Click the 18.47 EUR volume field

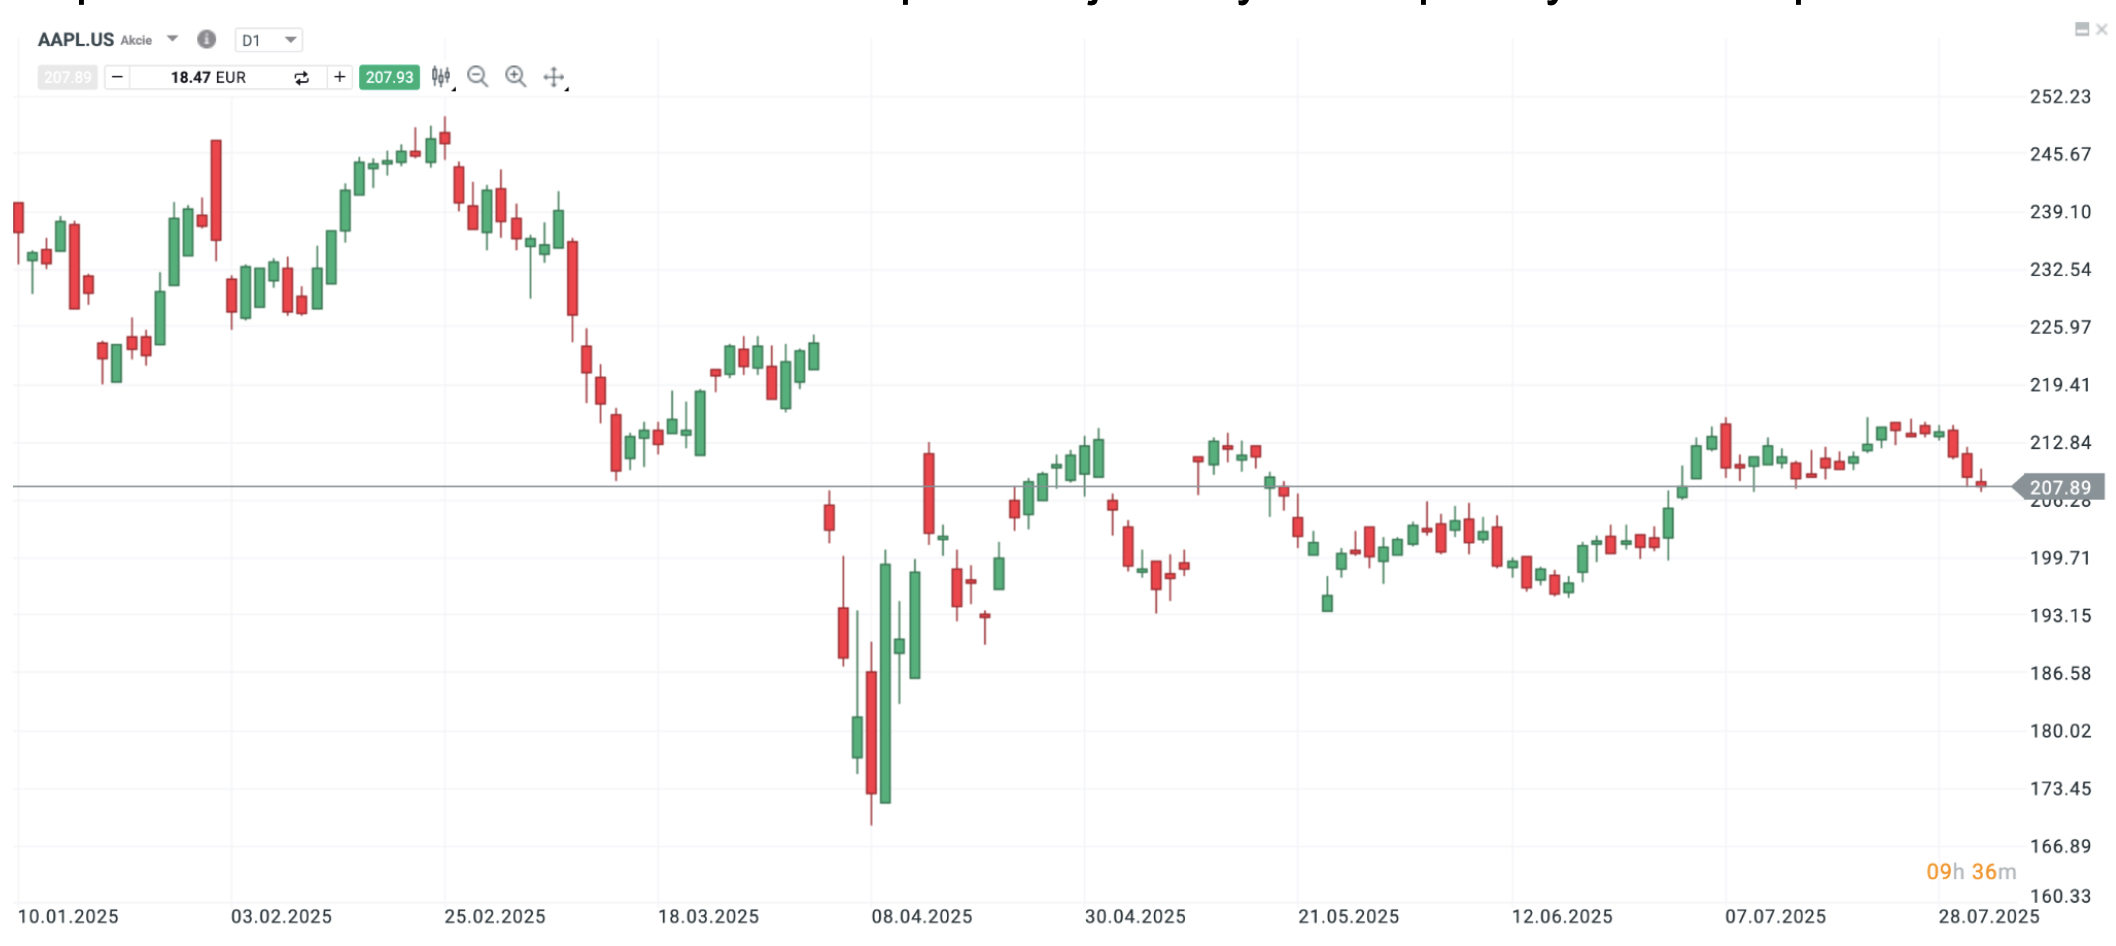[x=208, y=77]
